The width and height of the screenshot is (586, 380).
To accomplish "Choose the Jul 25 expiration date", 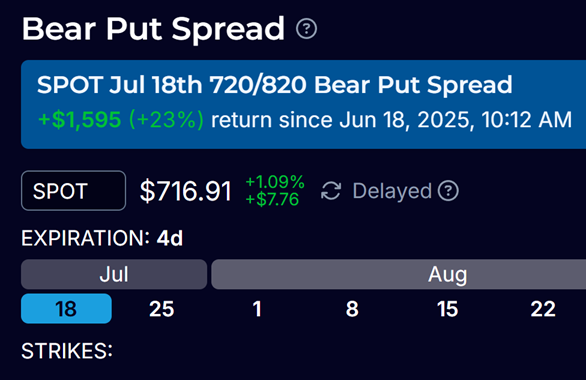I will [161, 309].
